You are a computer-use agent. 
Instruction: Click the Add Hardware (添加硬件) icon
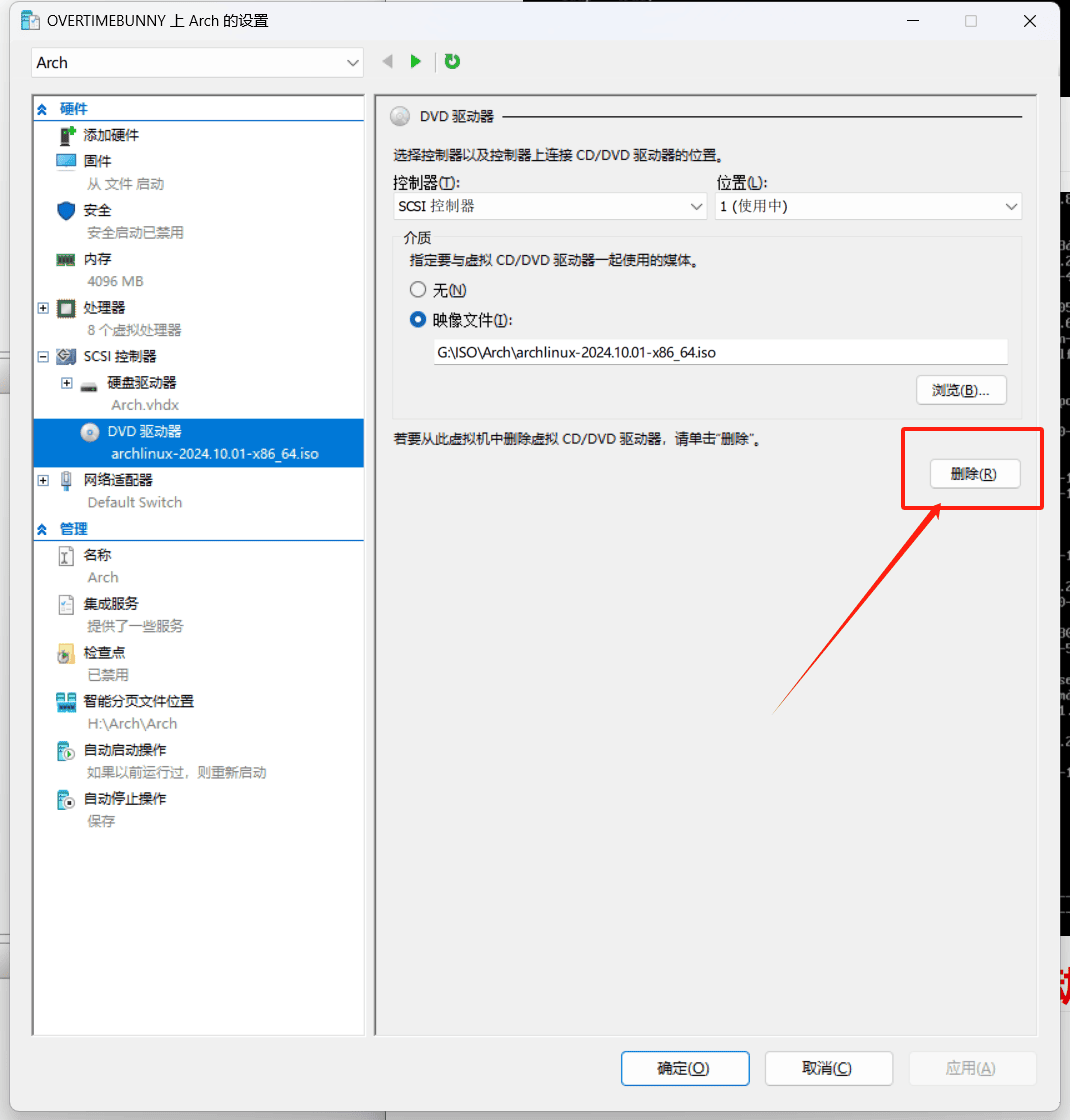point(66,135)
